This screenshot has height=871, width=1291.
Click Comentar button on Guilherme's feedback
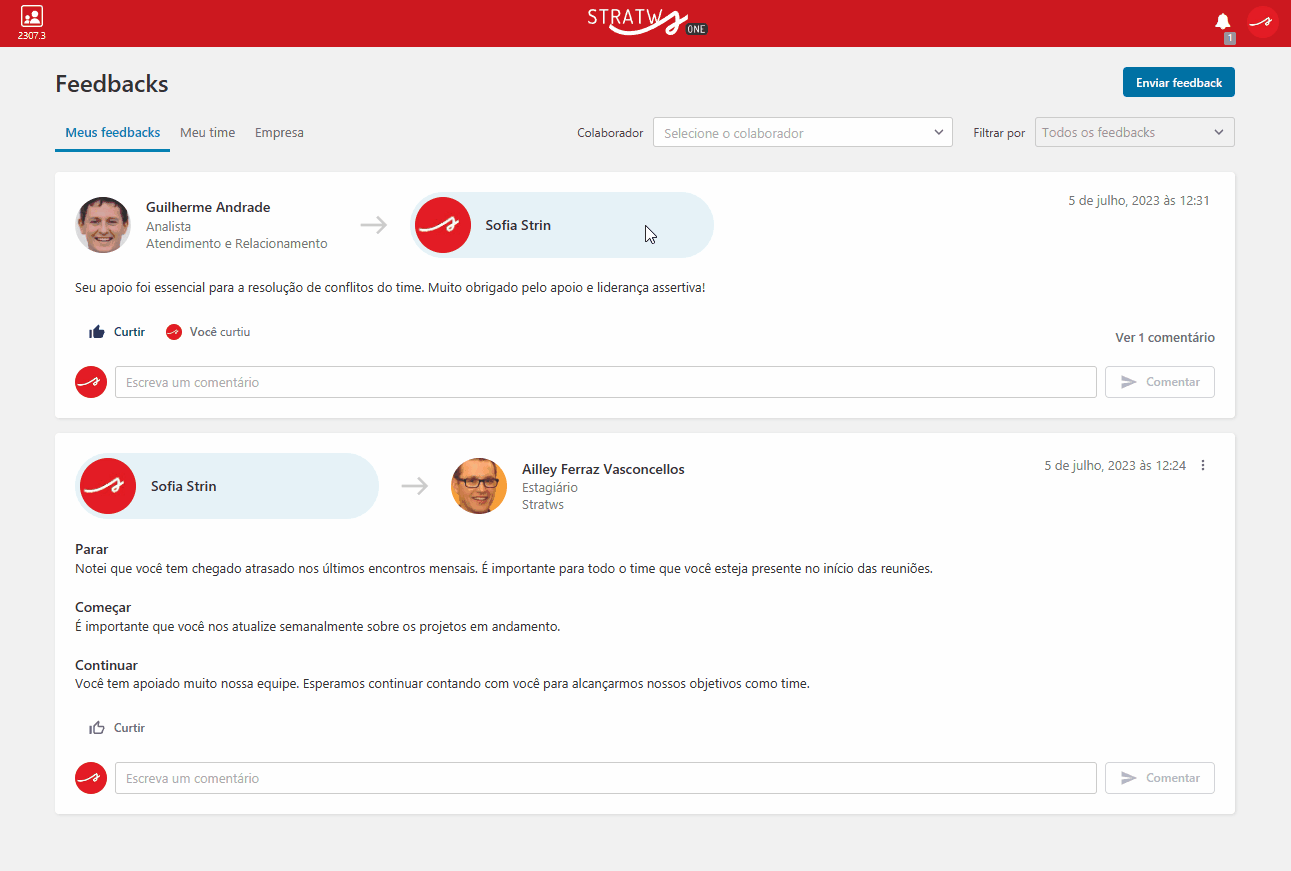click(x=1160, y=382)
